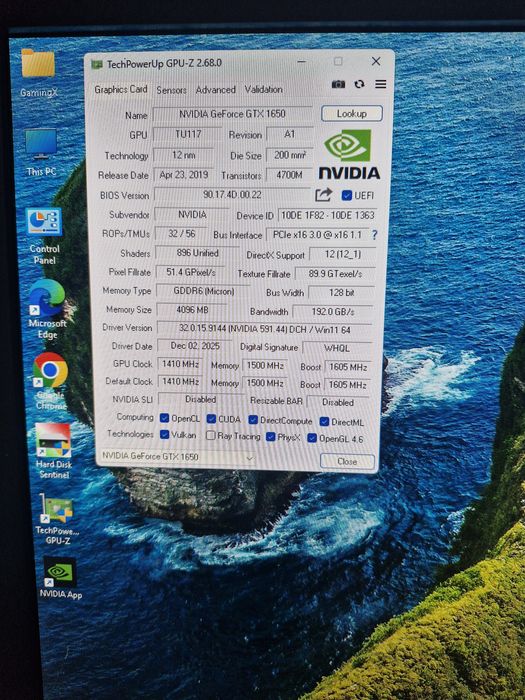Toggle the Ray Tracing checkbox
The height and width of the screenshot is (700, 525).
pyautogui.click(x=211, y=435)
